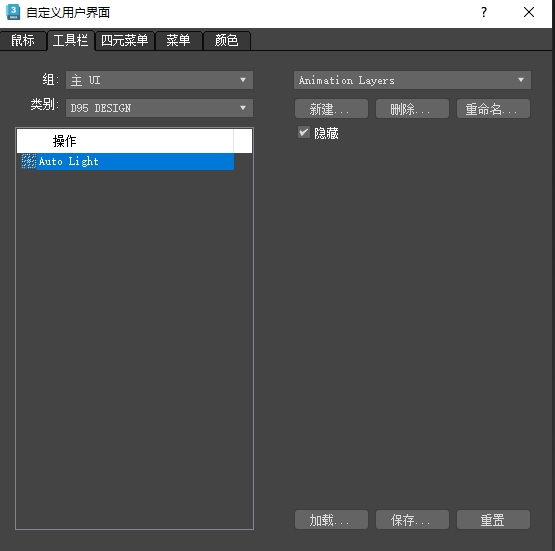Click the Auto Light action icon
The height and width of the screenshot is (551, 555).
(29, 161)
